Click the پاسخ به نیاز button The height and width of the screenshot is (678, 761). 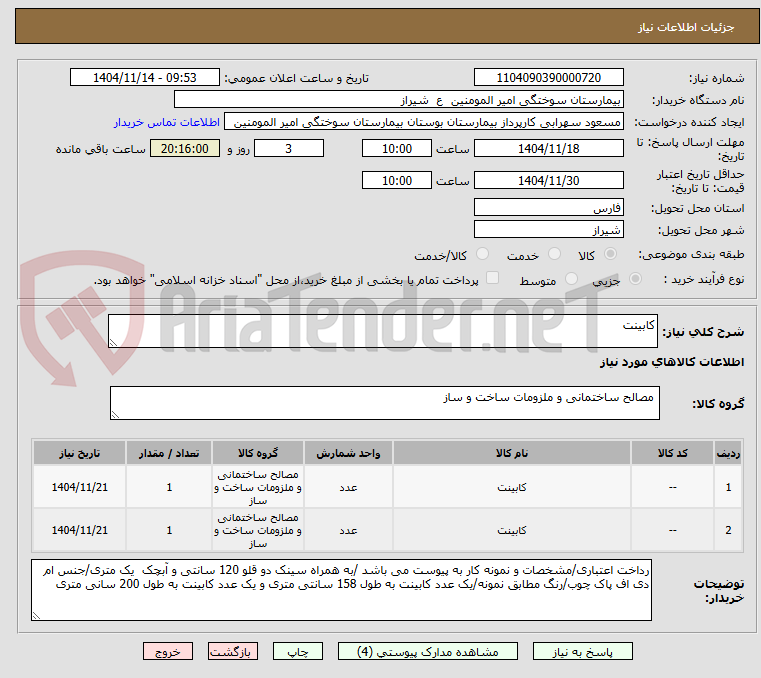[x=582, y=651]
